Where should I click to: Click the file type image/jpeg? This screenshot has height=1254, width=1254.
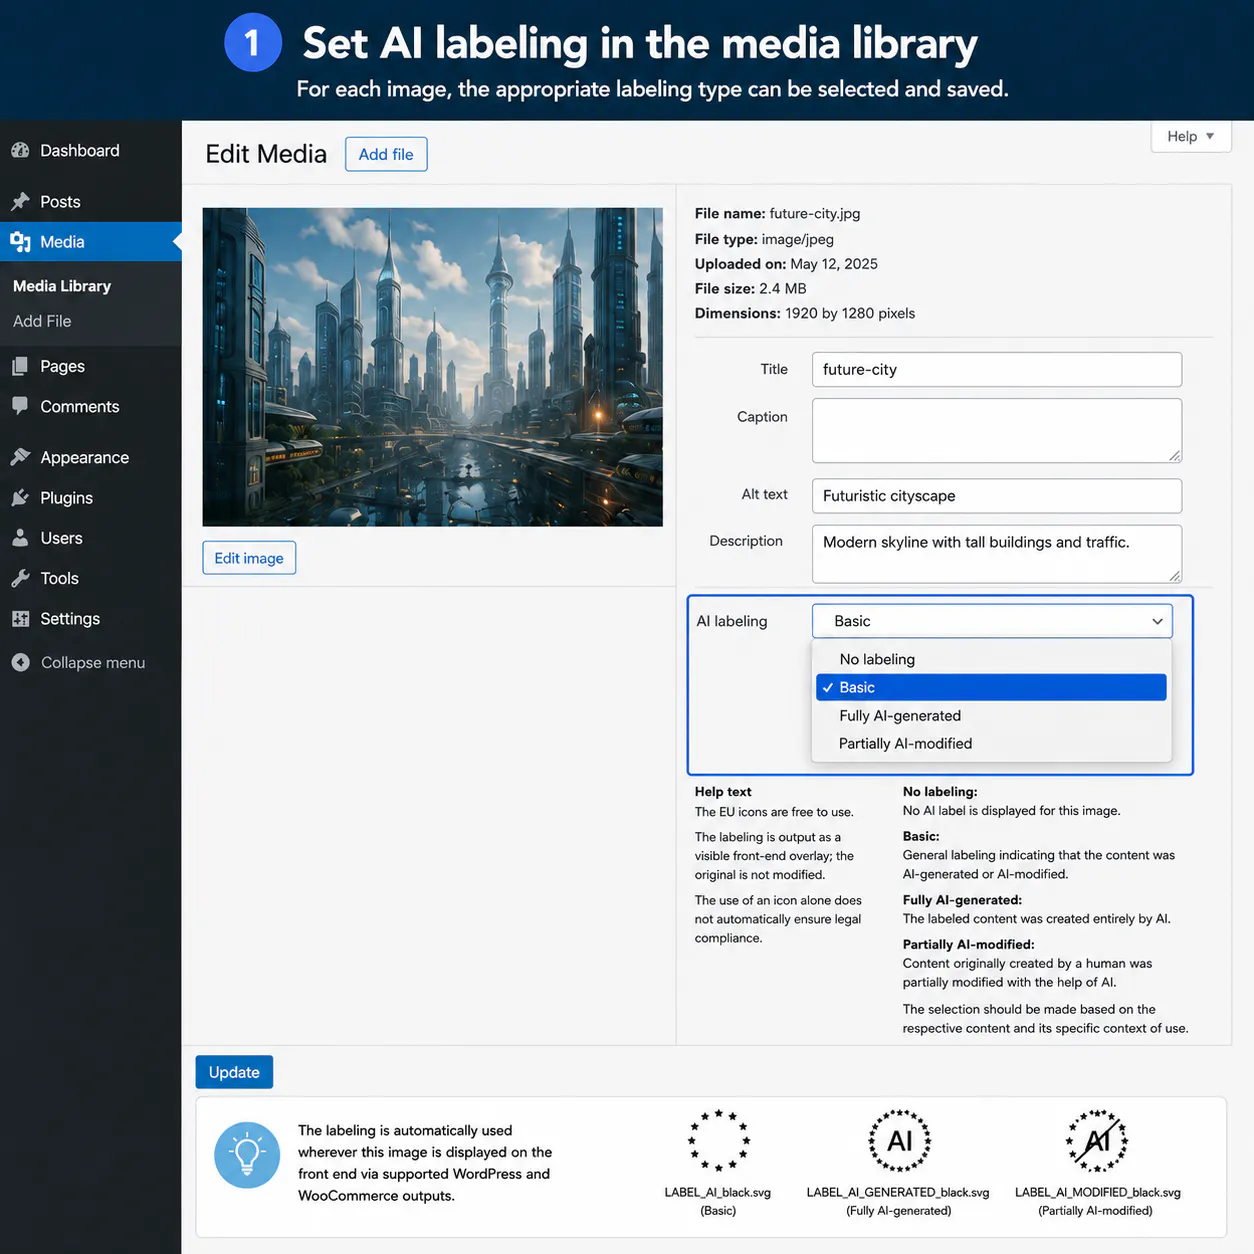798,239
